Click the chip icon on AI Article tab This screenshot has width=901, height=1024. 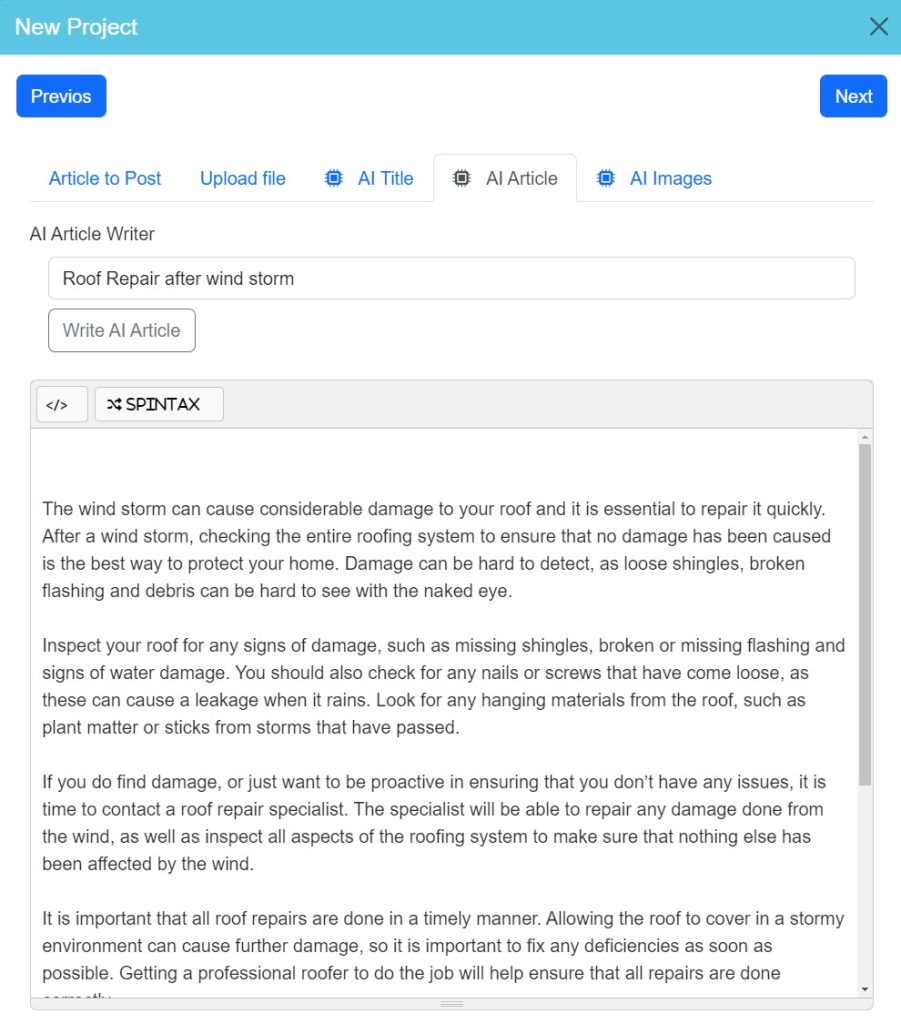point(461,178)
